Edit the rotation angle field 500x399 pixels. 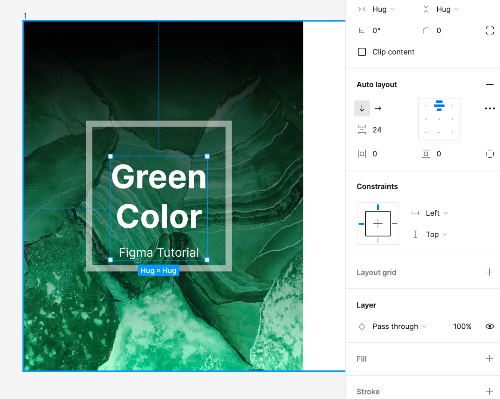pos(377,31)
